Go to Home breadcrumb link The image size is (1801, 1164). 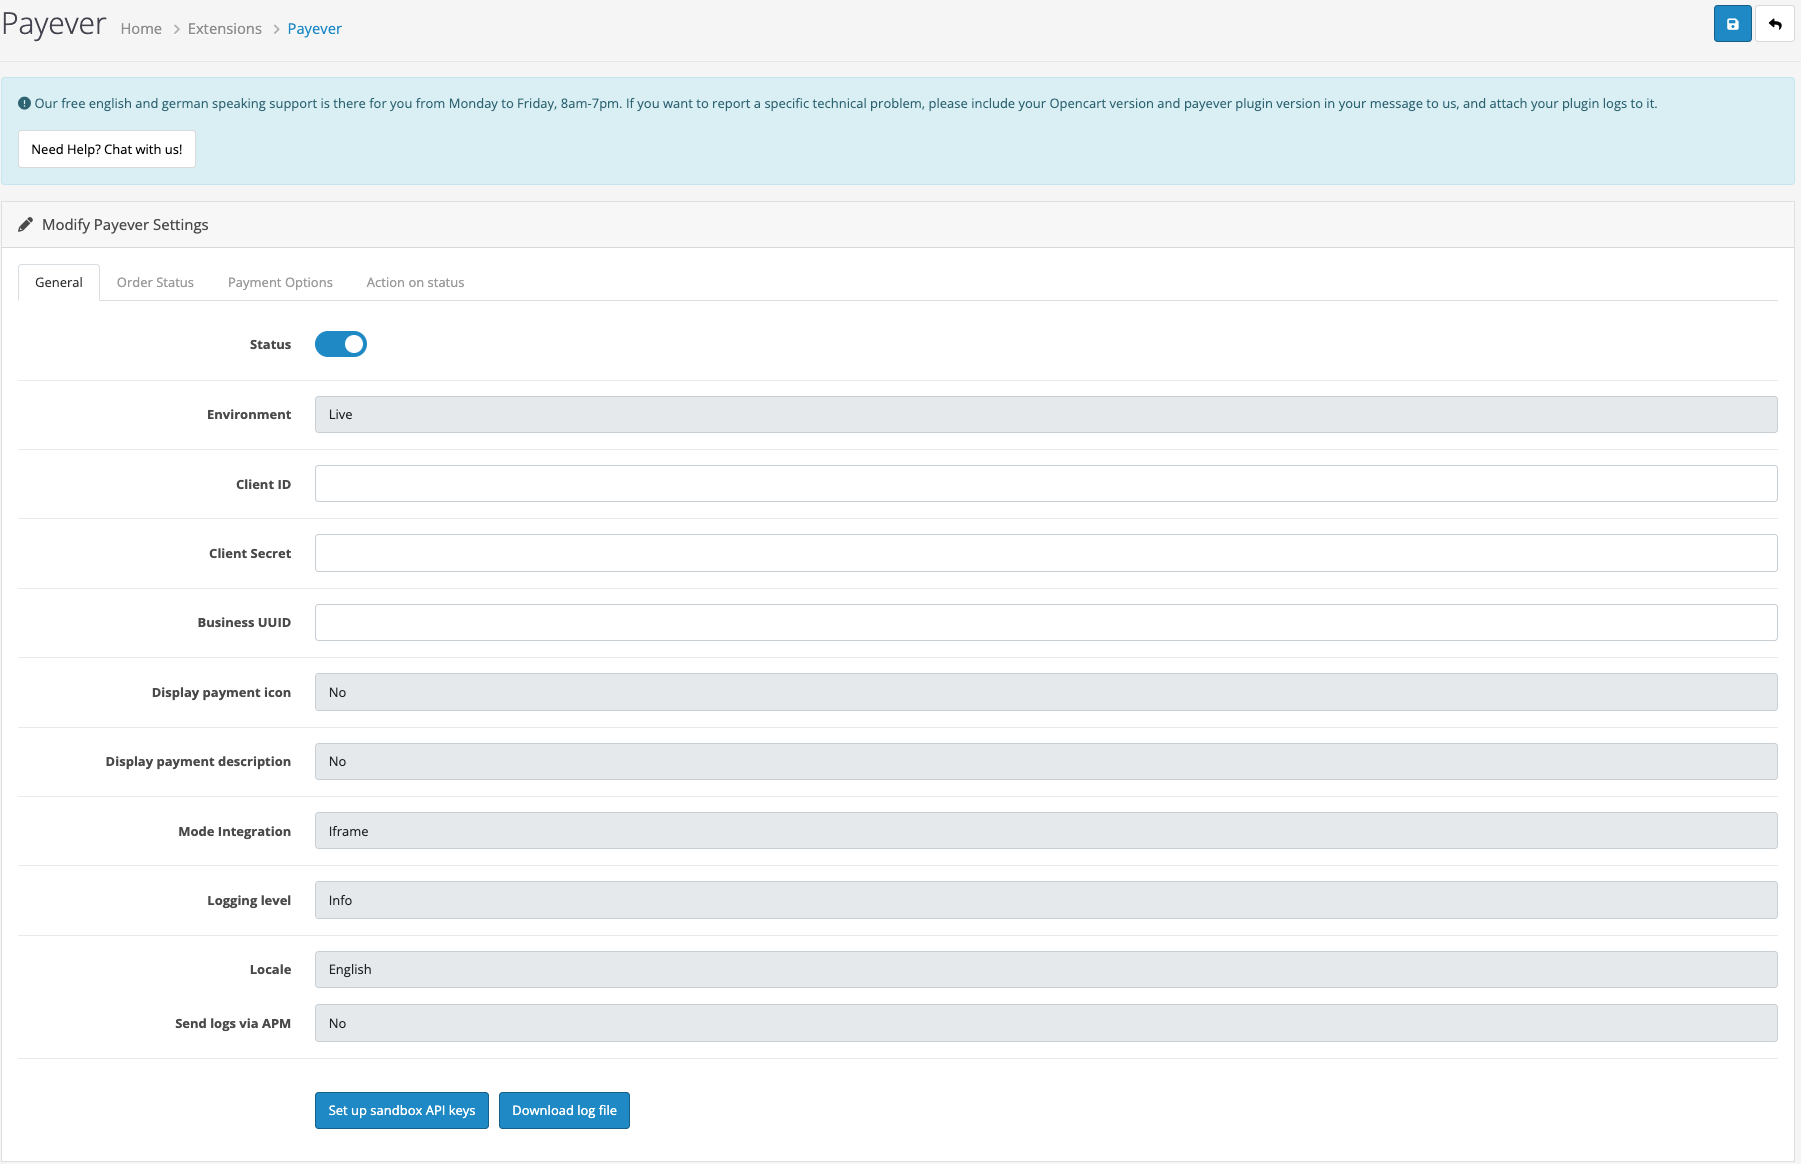[141, 29]
